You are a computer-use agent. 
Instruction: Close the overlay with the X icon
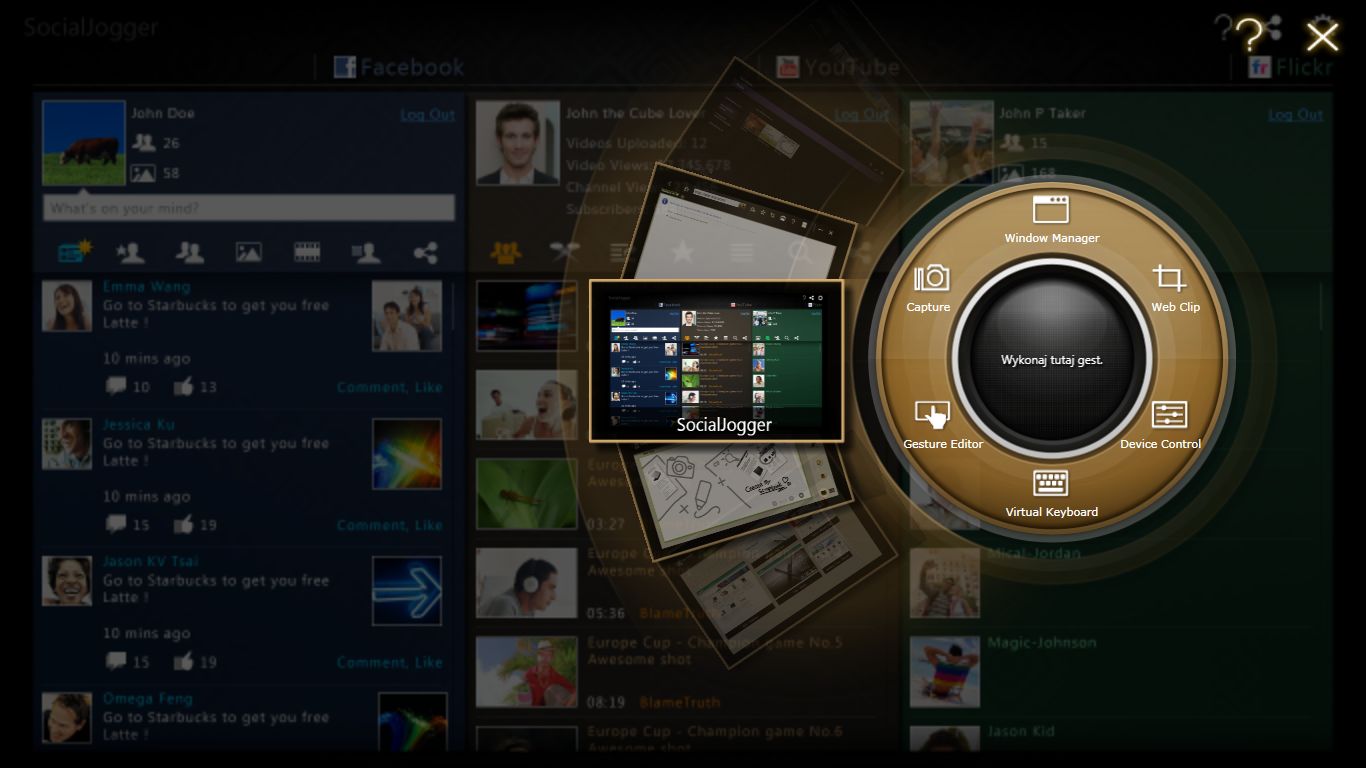[1322, 37]
